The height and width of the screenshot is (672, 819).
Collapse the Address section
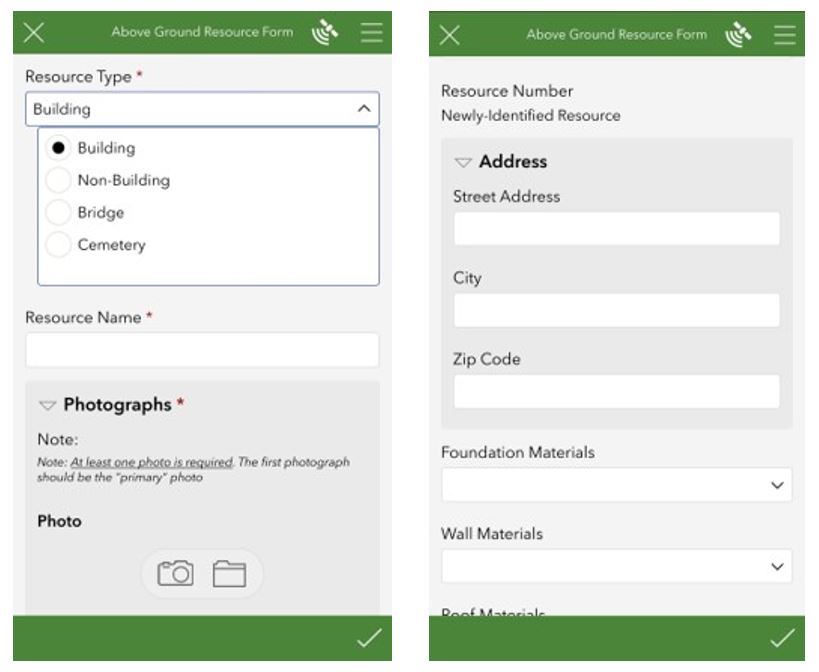click(x=463, y=162)
